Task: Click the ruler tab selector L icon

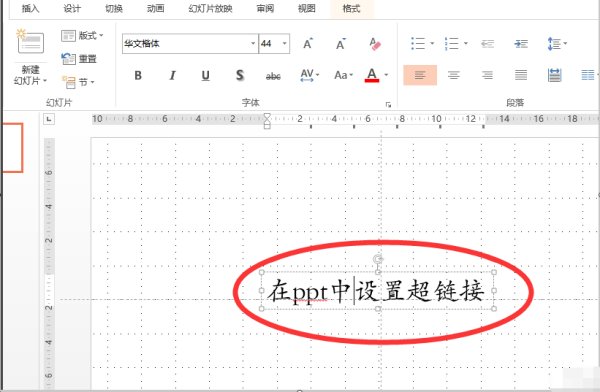Action: (49, 119)
